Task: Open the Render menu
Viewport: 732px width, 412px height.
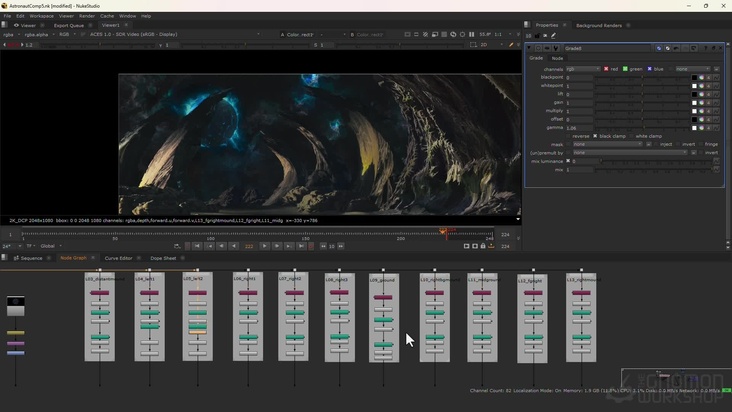Action: pos(87,16)
